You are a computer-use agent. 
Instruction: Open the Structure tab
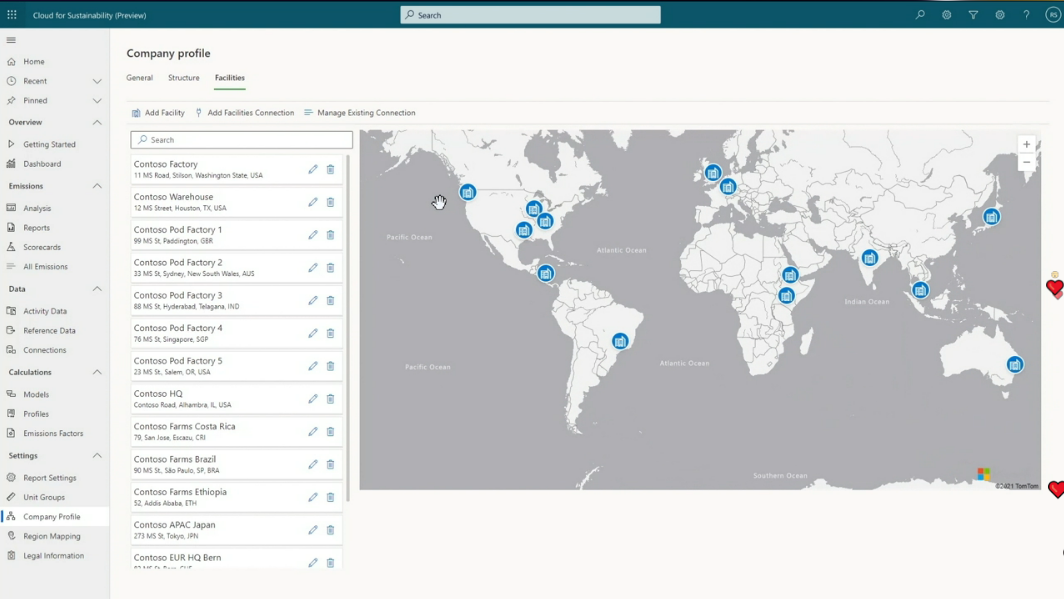183,78
